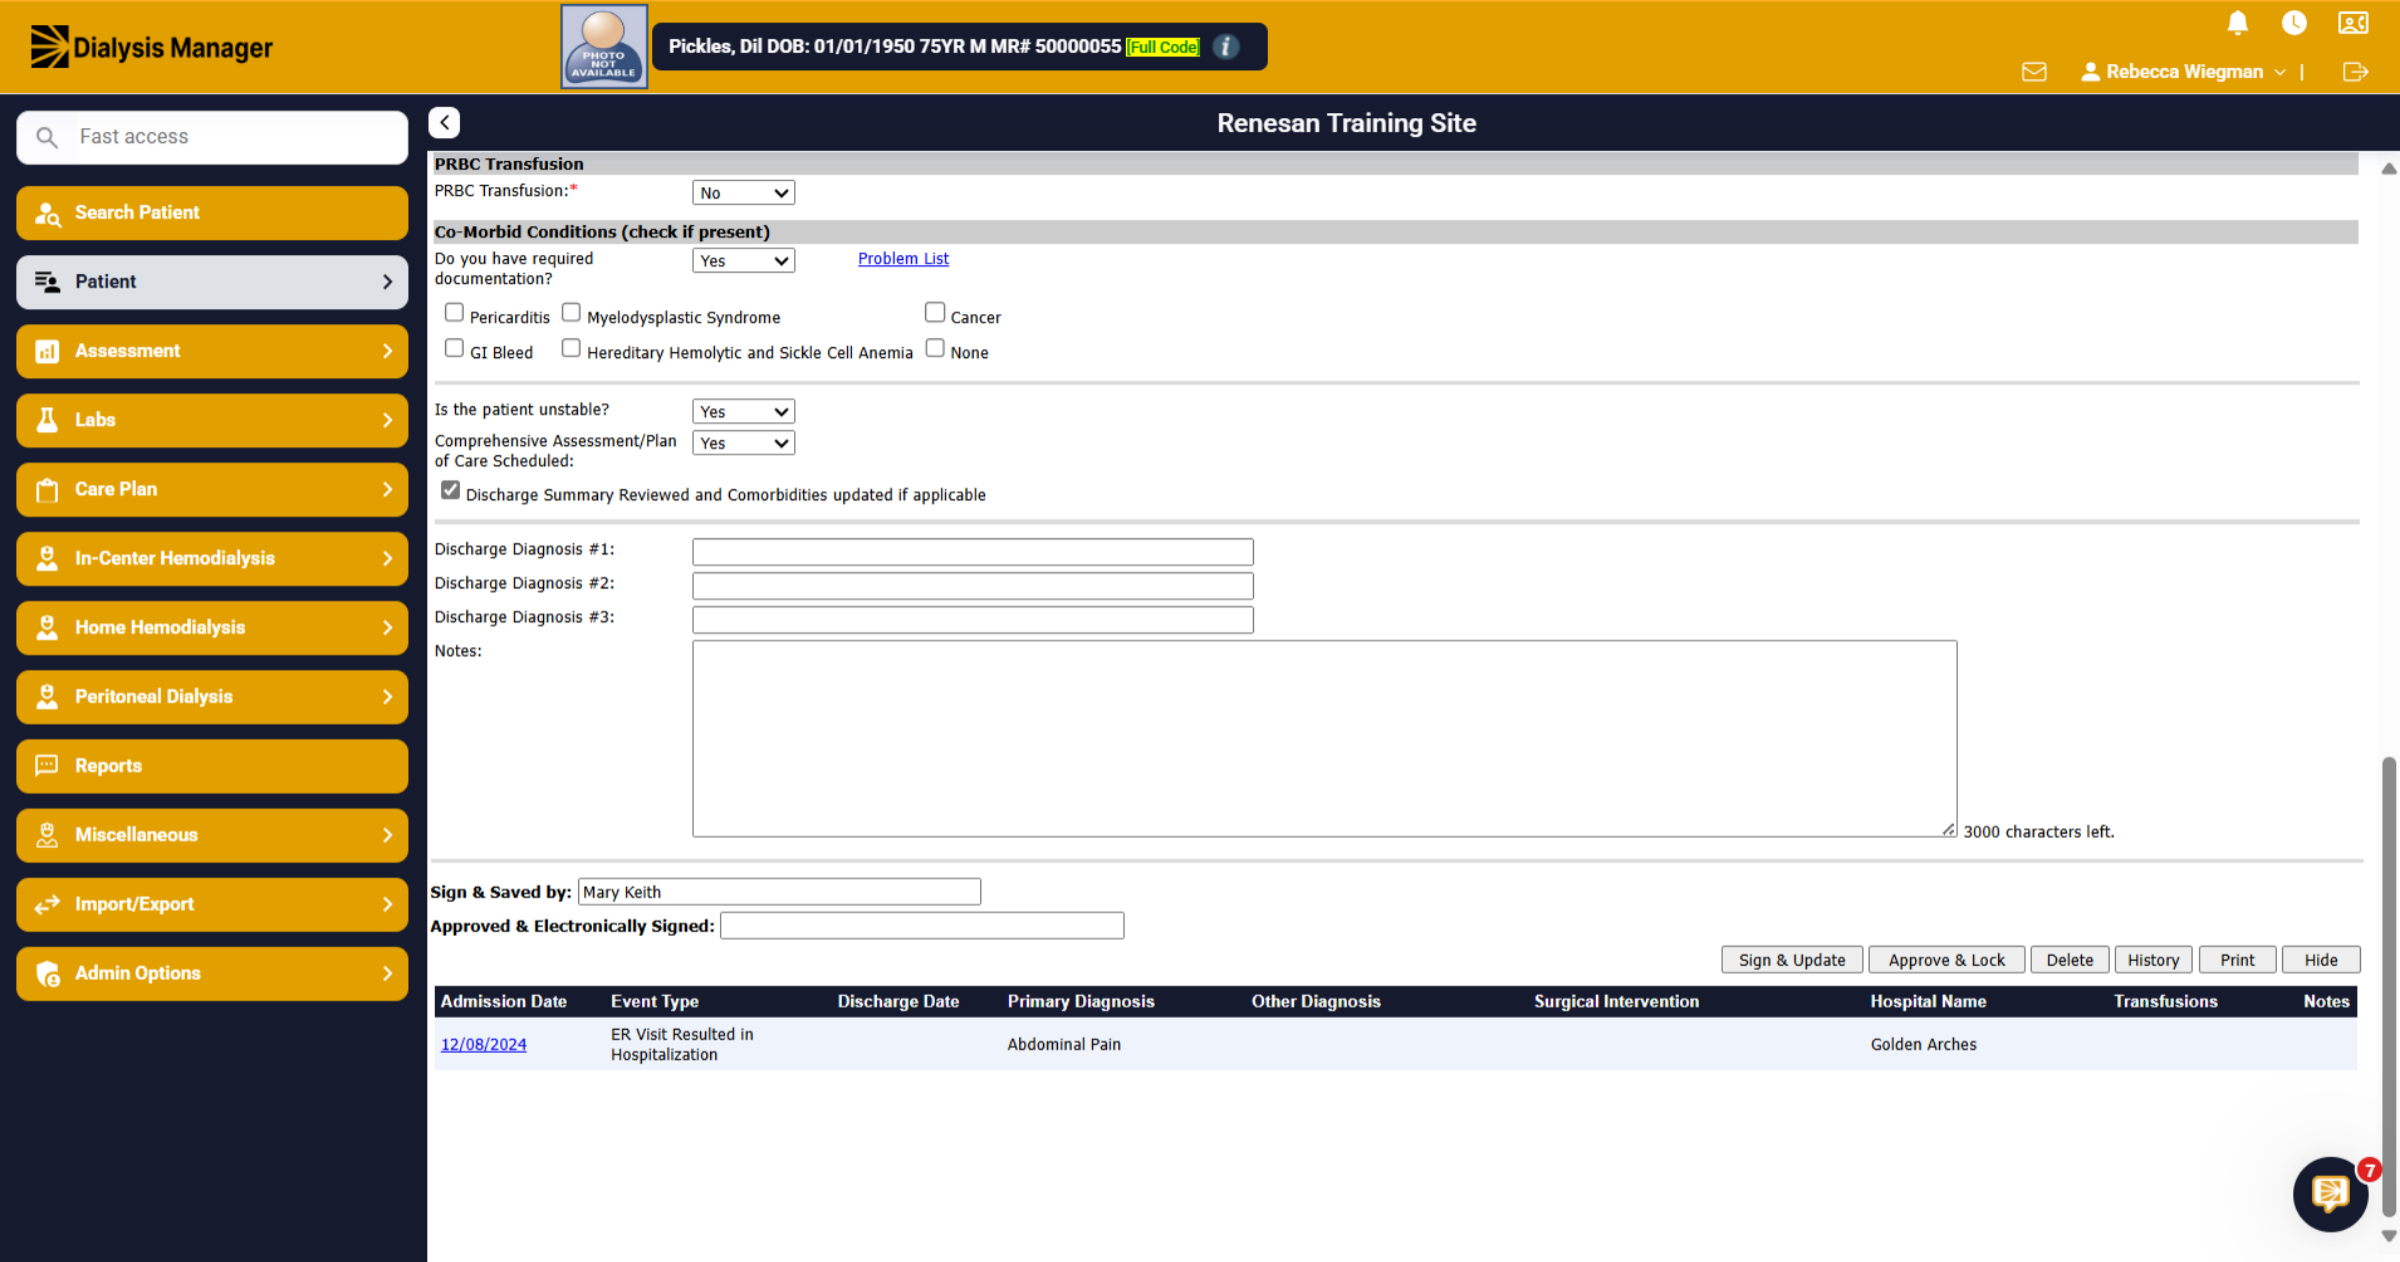Open the notifications bell icon

2237,23
